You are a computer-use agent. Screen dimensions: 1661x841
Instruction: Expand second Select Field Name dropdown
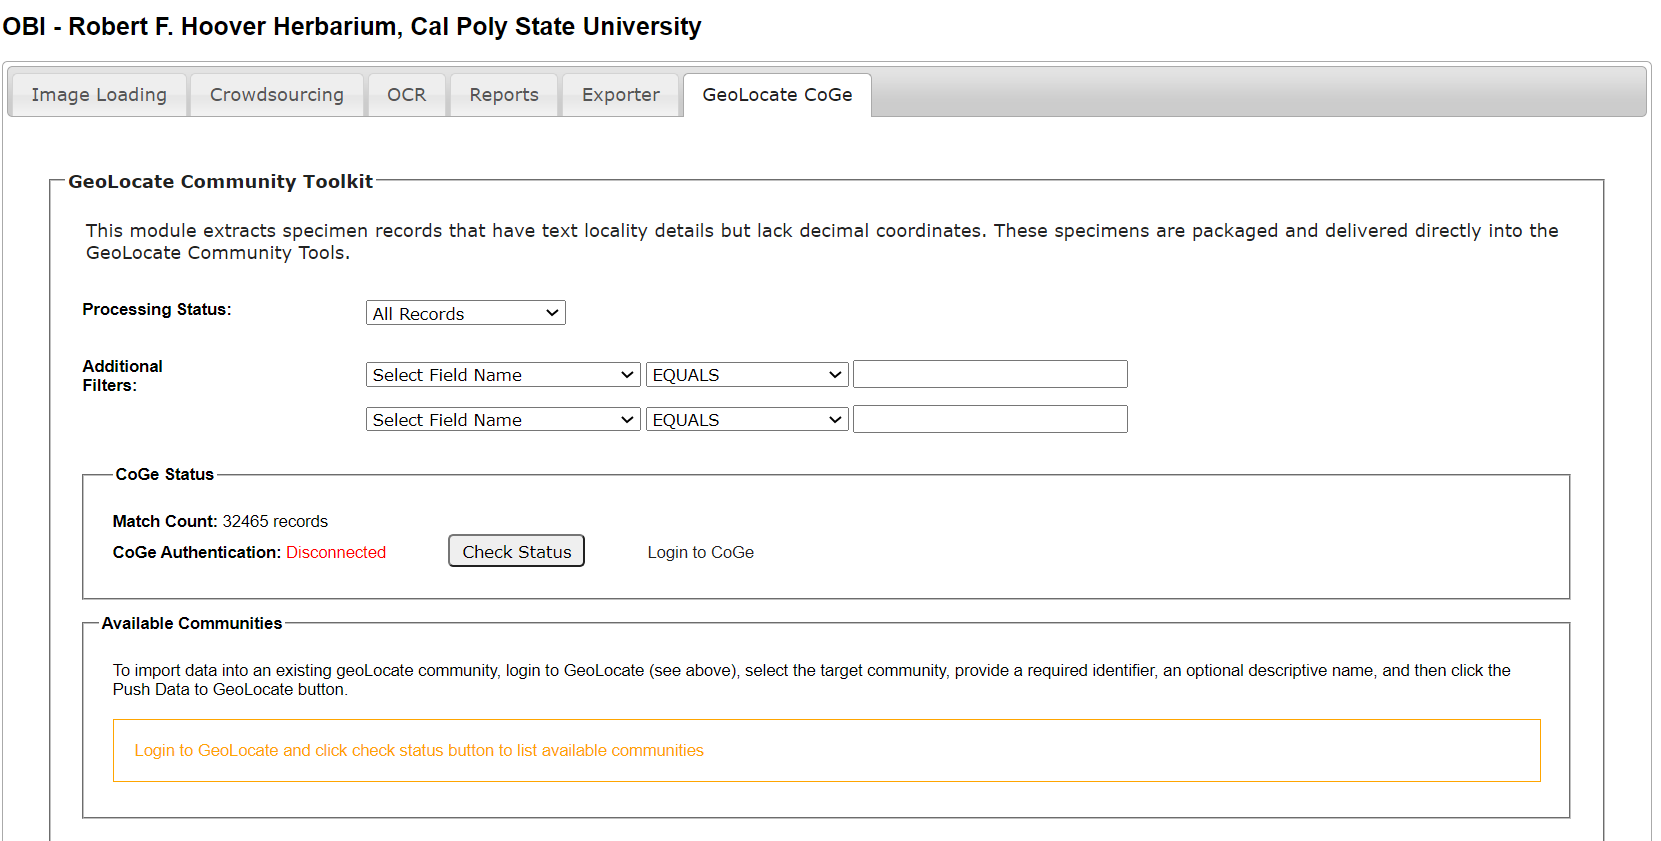point(503,420)
